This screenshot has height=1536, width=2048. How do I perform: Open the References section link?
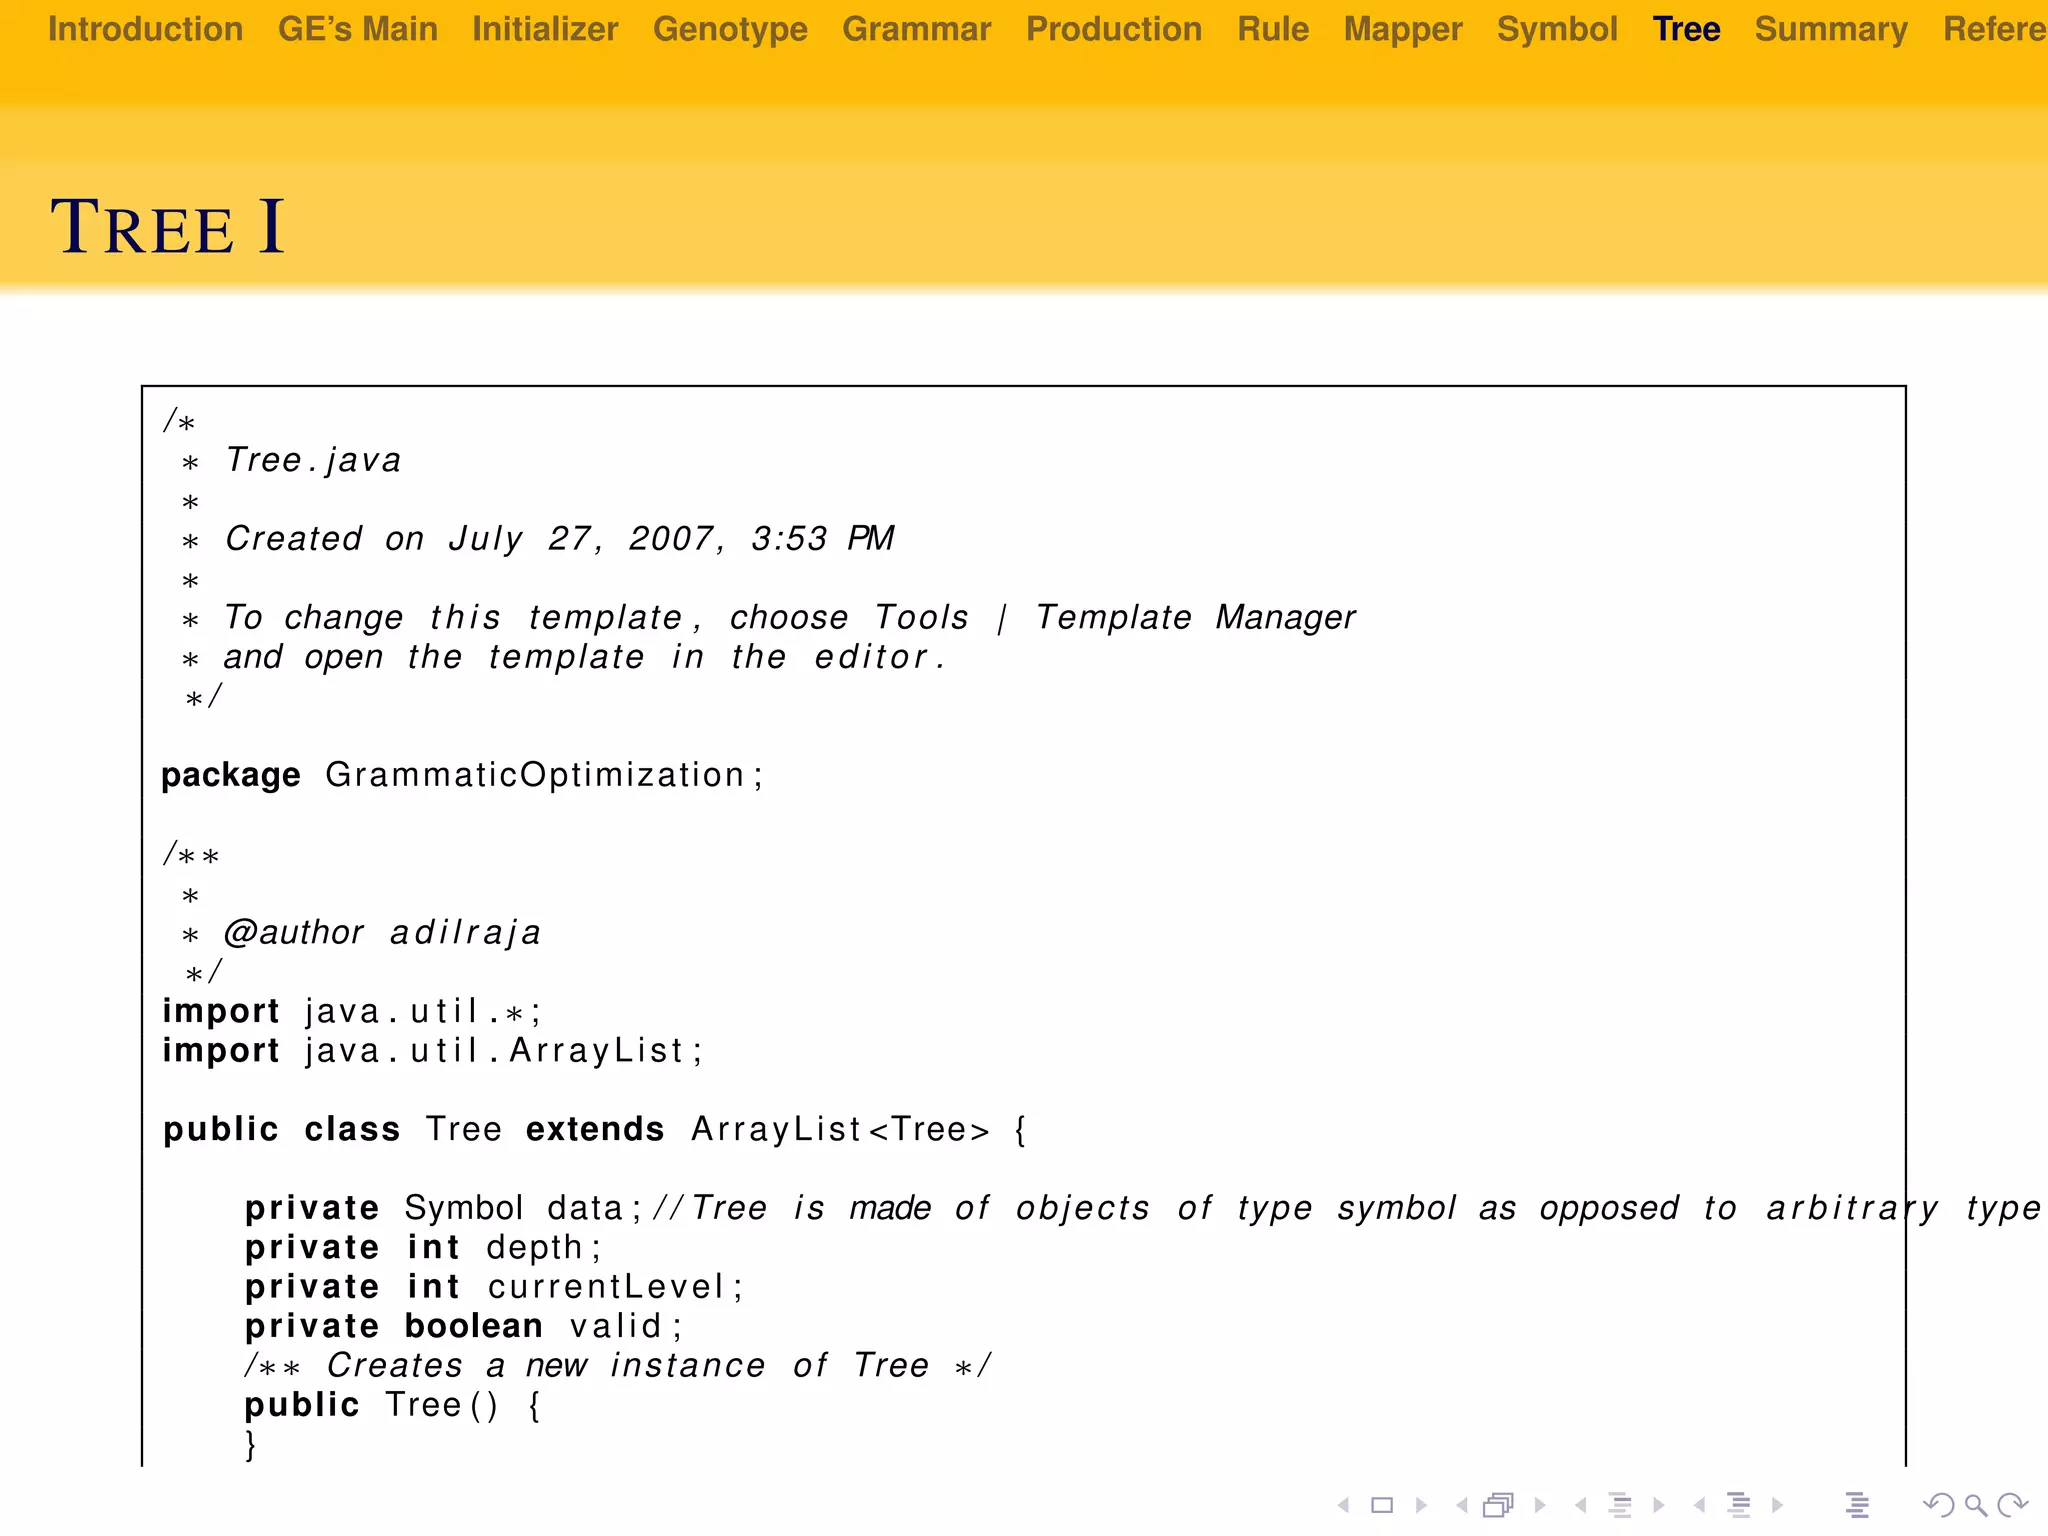pyautogui.click(x=1995, y=29)
